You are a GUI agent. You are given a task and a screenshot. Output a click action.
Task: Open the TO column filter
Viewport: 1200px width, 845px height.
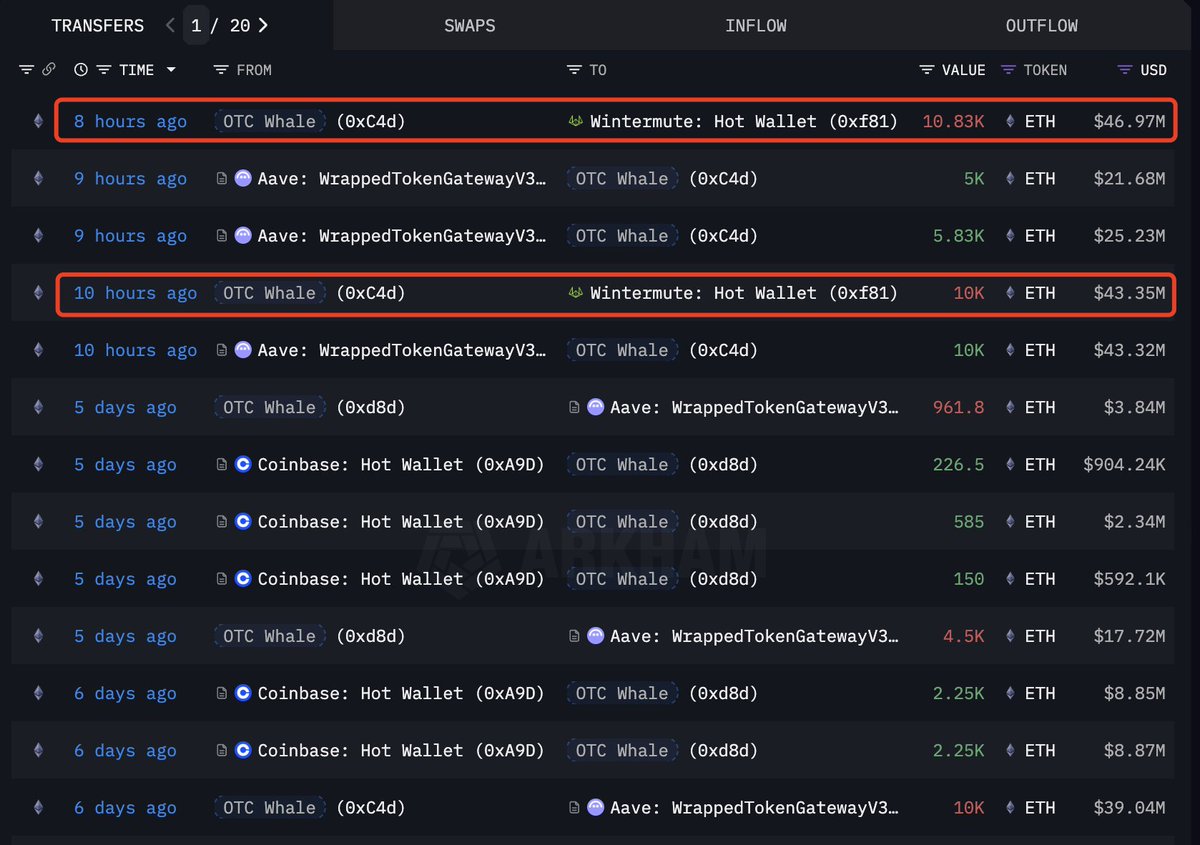[x=574, y=70]
